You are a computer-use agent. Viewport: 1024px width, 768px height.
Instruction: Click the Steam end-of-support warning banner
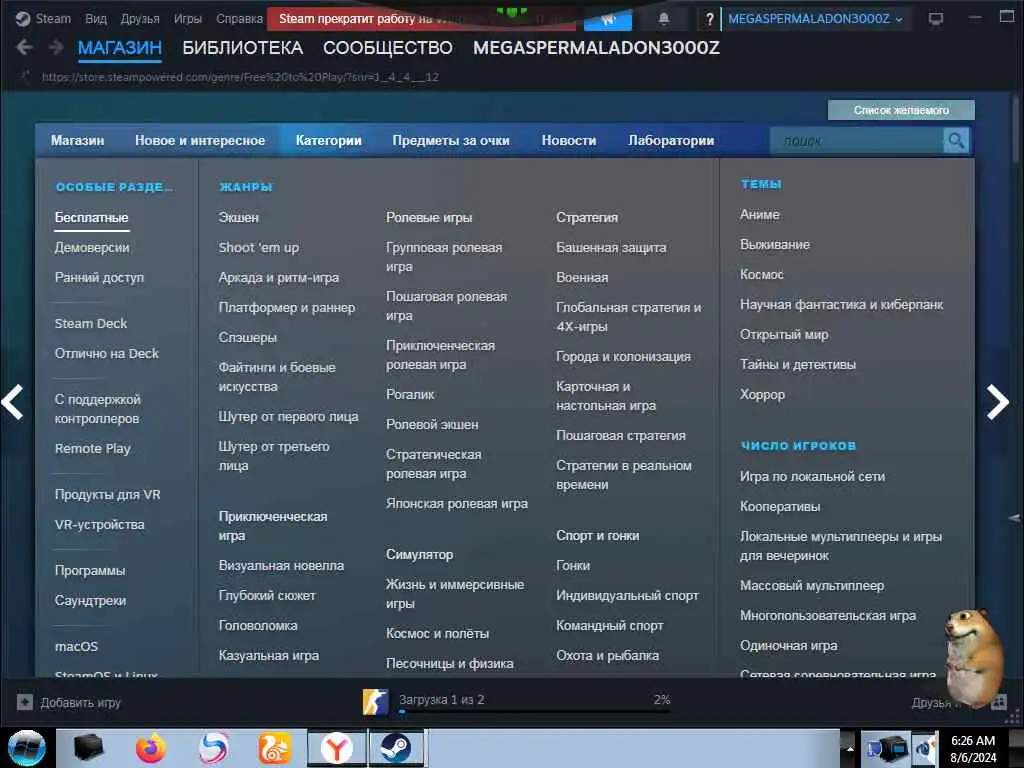(423, 19)
